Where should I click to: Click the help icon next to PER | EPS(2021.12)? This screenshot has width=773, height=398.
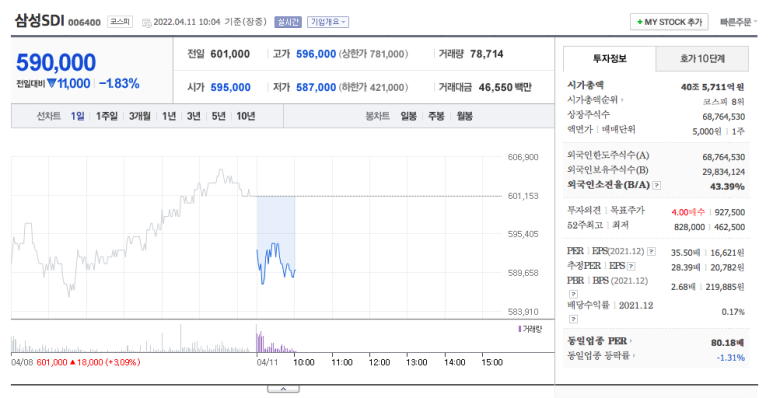pyautogui.click(x=651, y=252)
